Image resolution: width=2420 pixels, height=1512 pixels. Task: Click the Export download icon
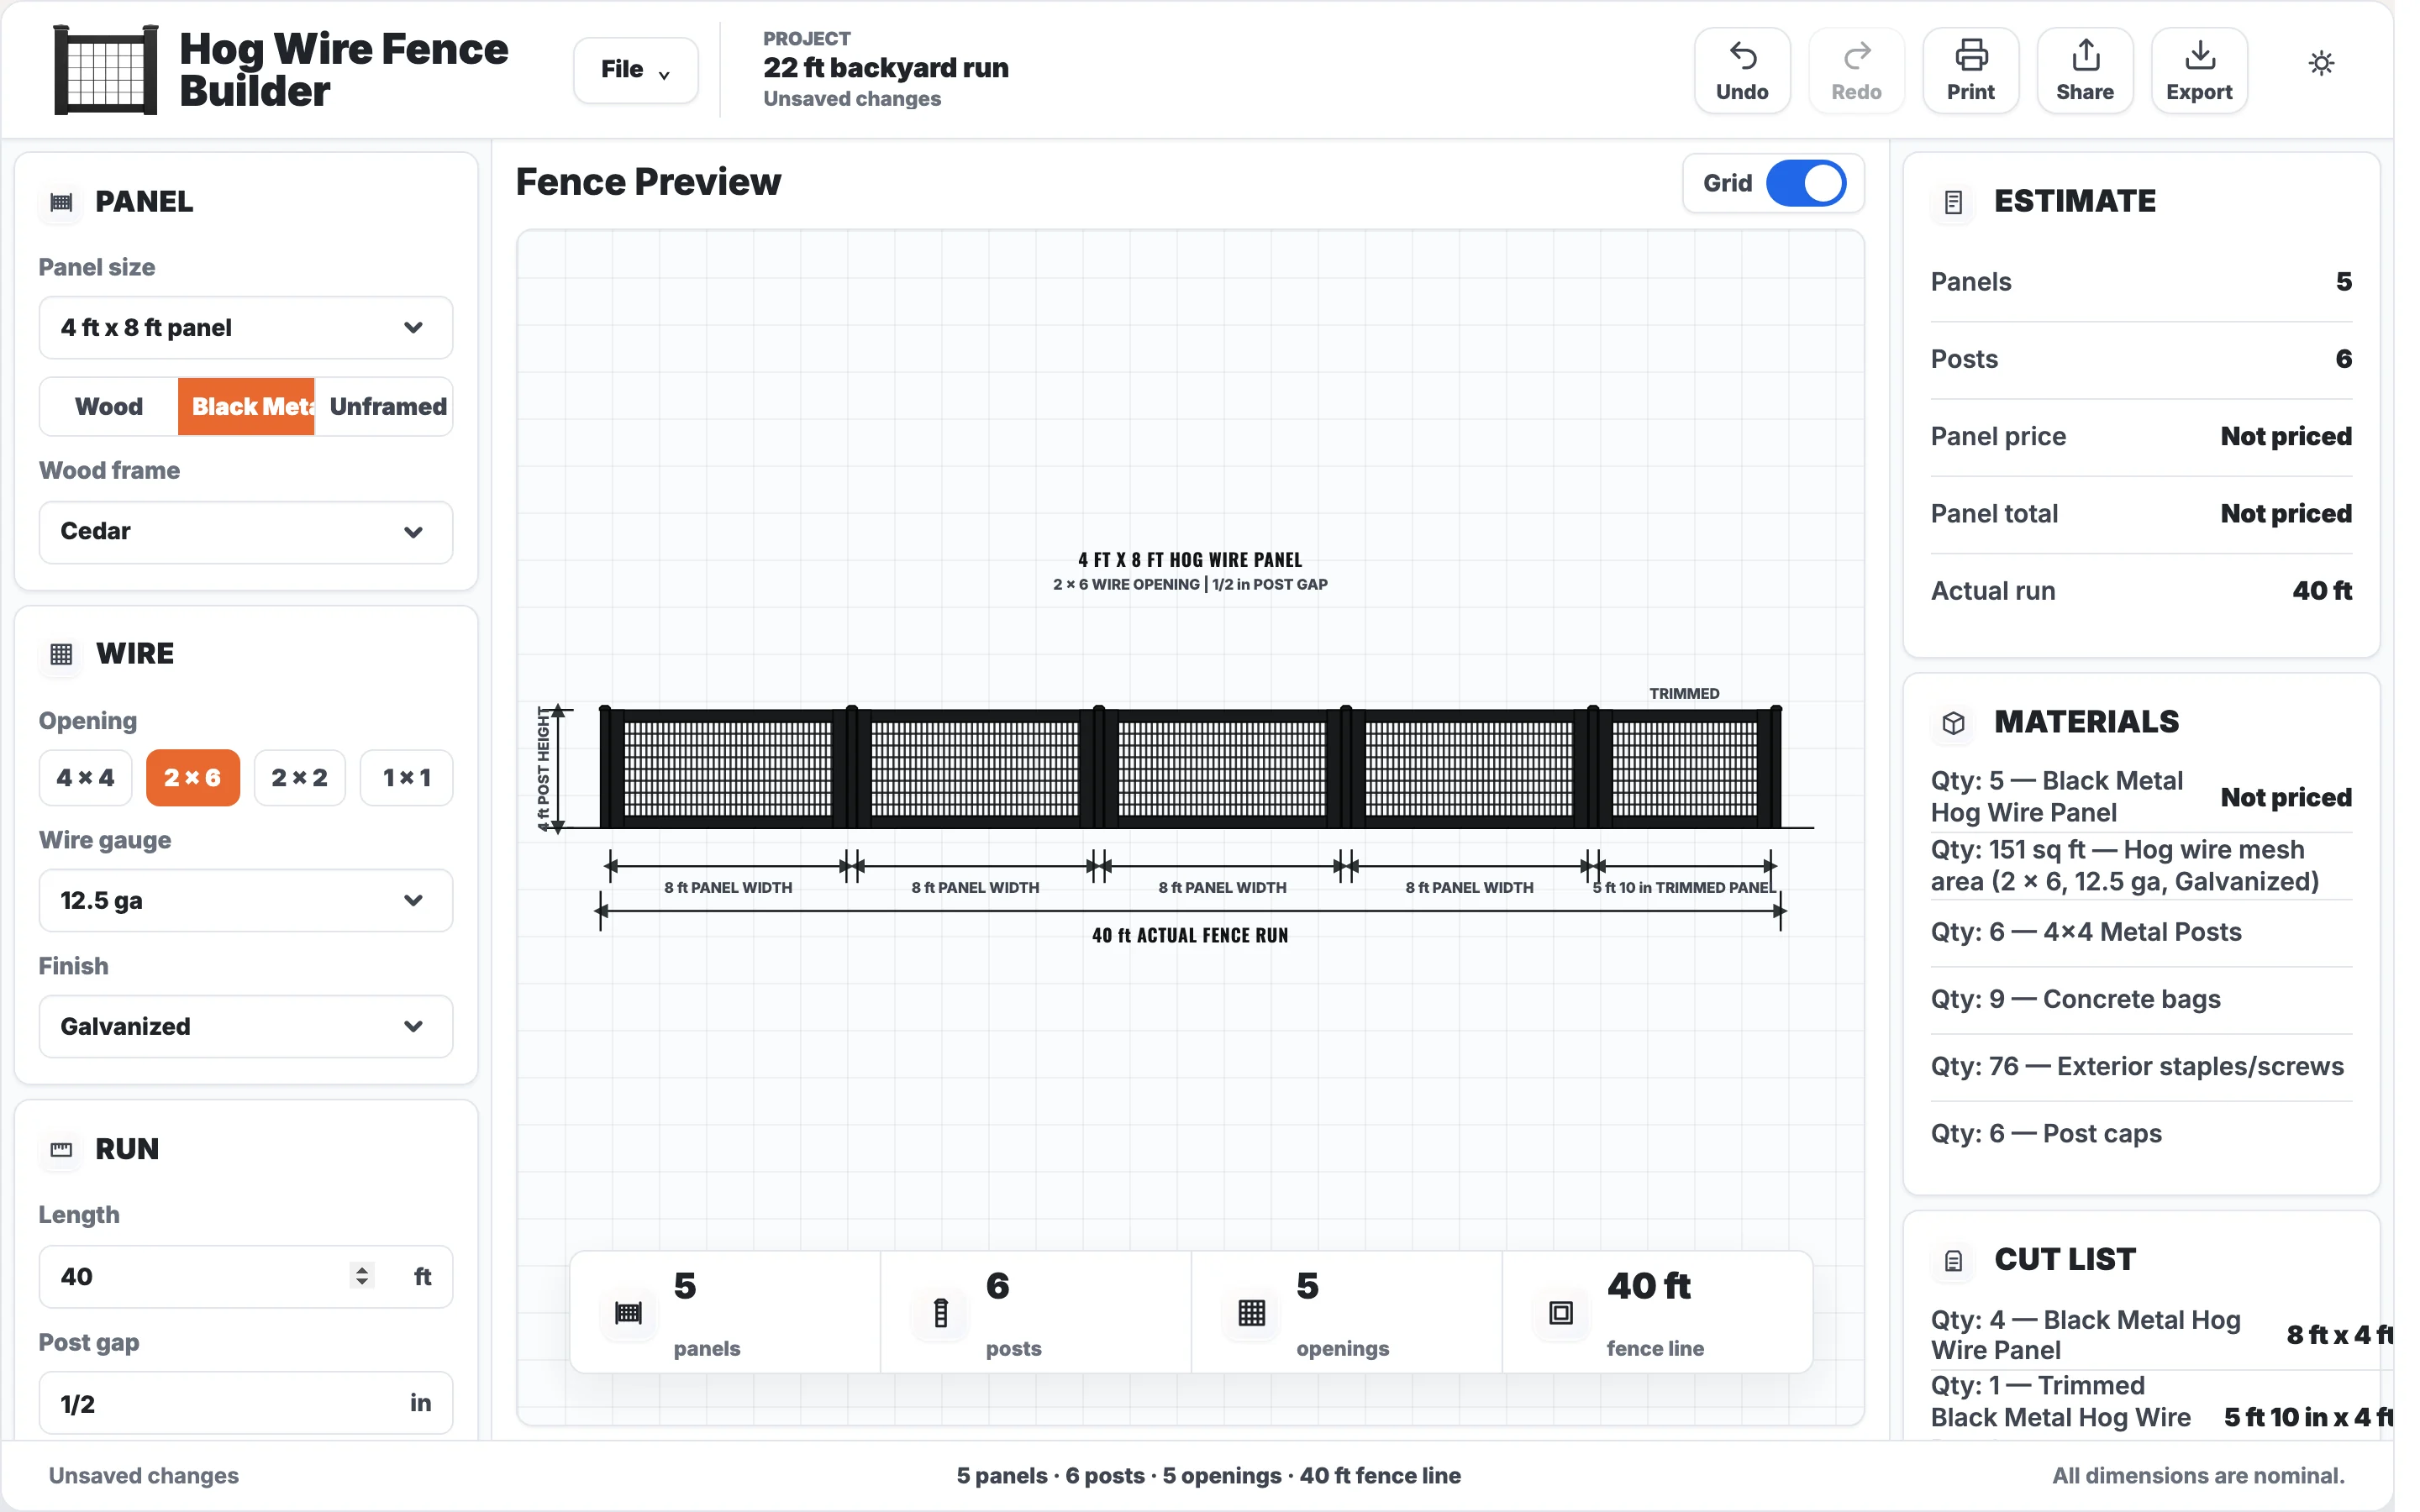[x=2199, y=55]
